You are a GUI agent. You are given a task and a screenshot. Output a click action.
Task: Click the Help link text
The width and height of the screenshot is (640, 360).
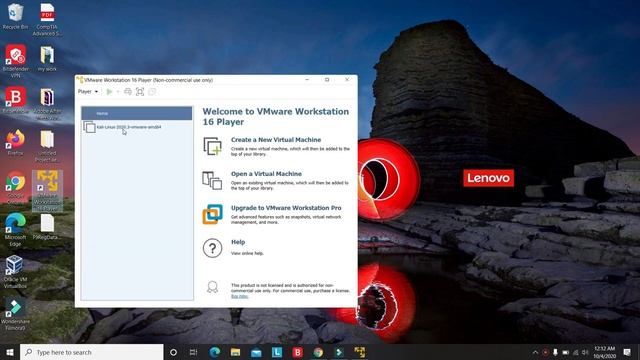pos(238,242)
